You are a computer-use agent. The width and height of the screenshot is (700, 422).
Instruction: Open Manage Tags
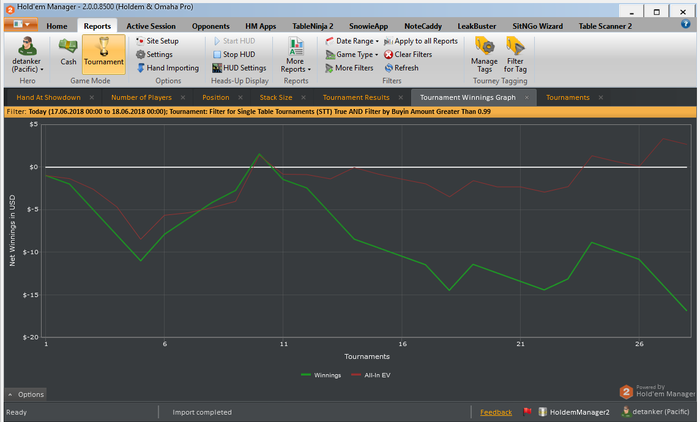pyautogui.click(x=484, y=55)
